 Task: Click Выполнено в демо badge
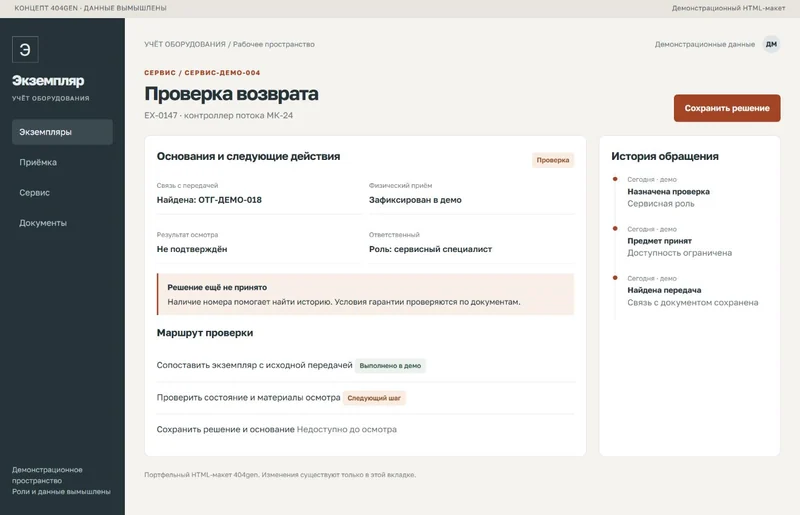390,366
